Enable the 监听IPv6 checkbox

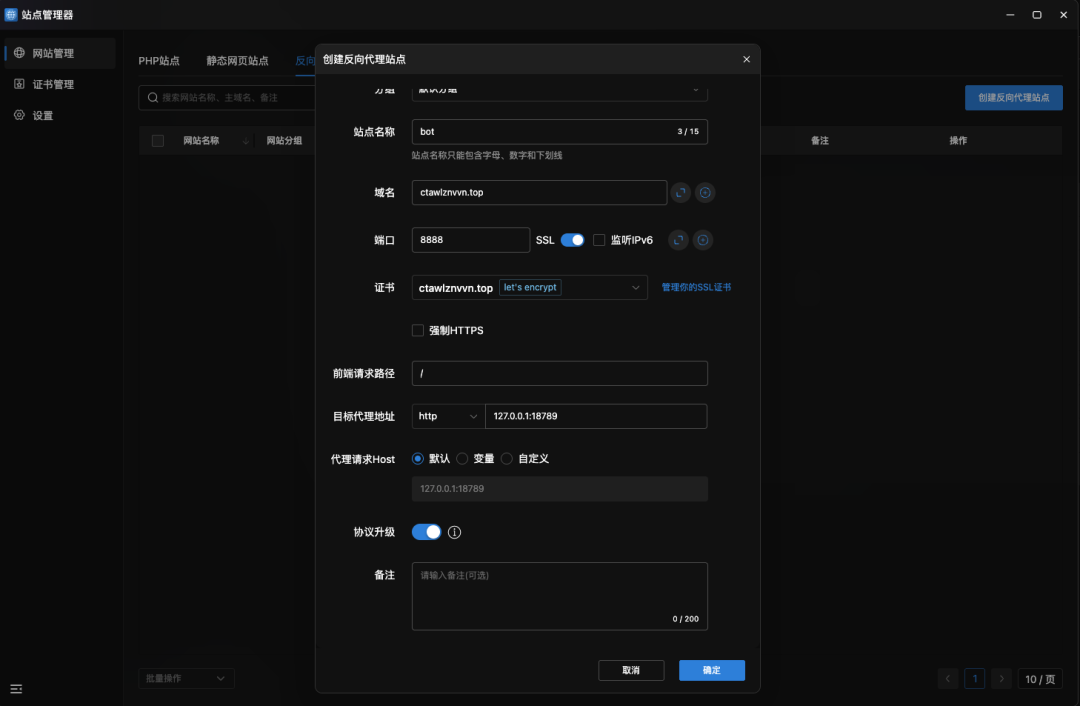click(597, 240)
